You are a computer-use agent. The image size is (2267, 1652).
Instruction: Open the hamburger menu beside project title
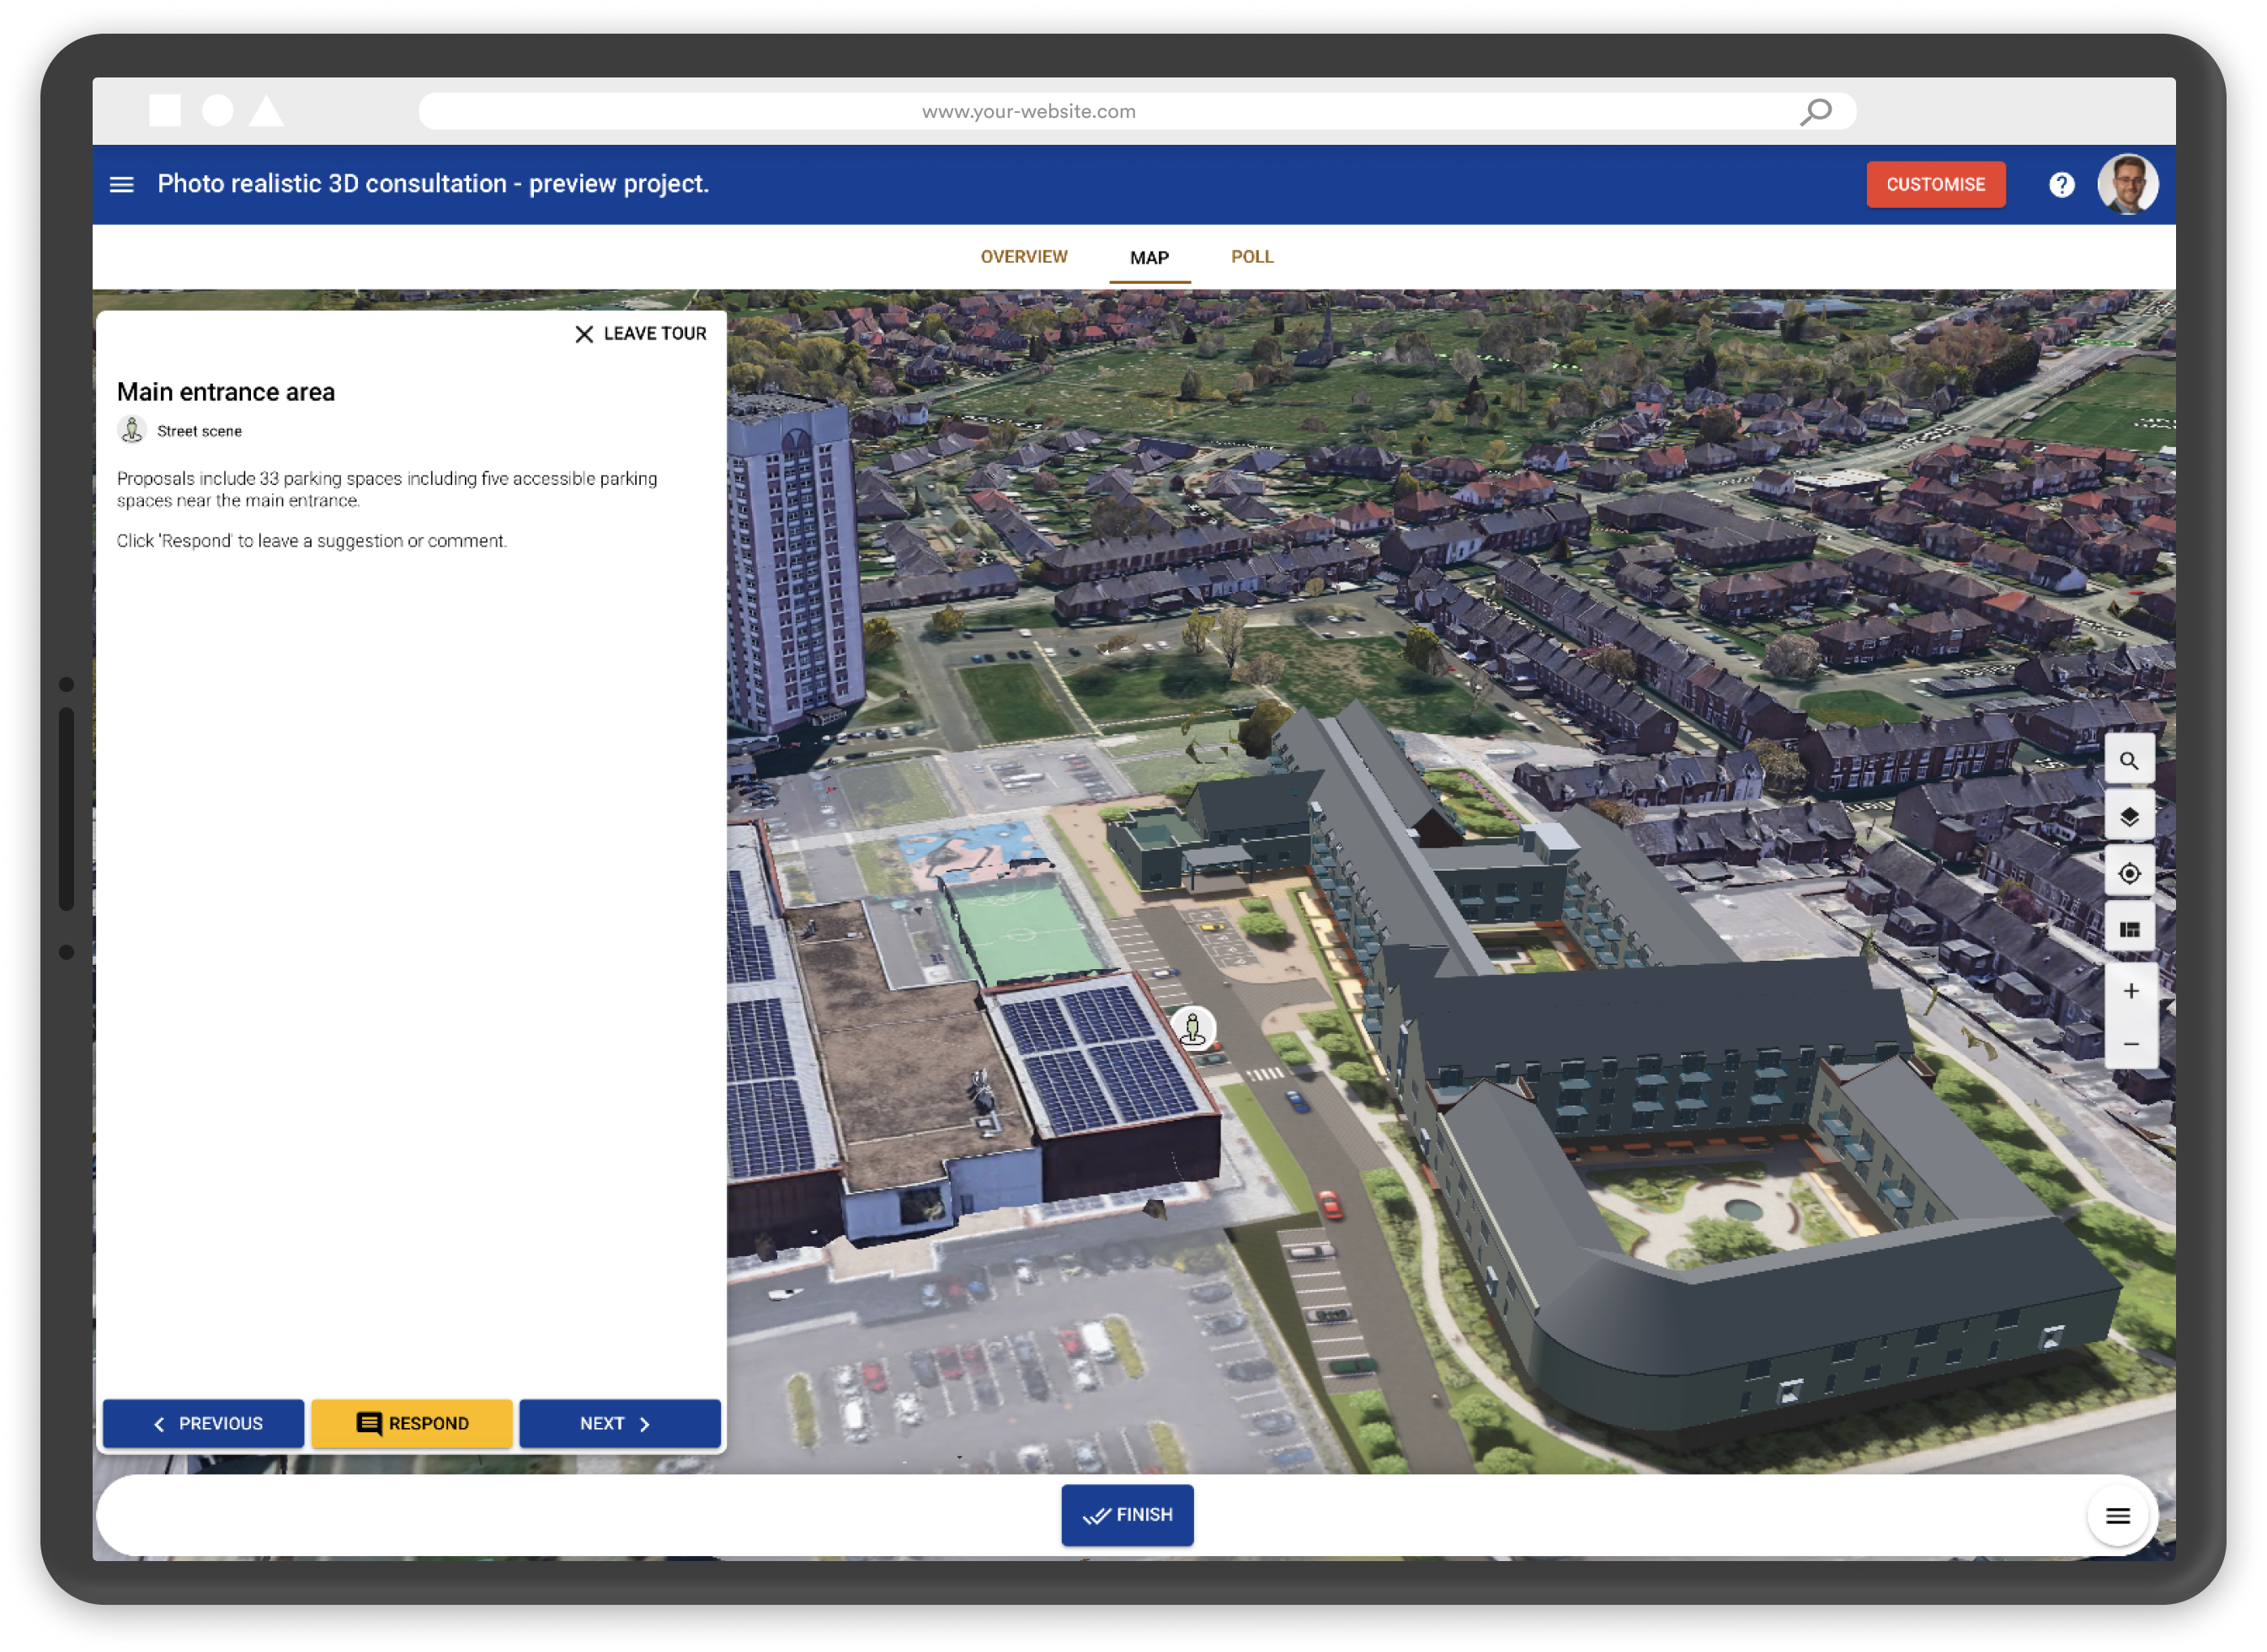point(122,185)
